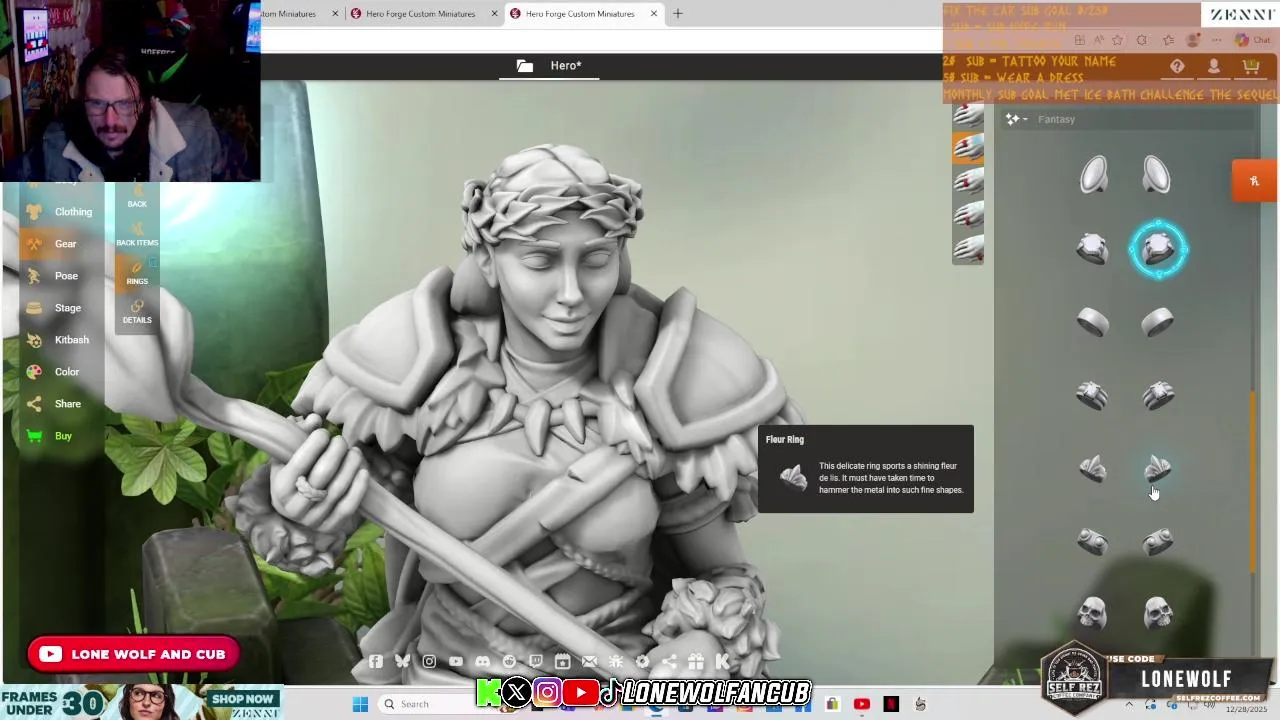Select the left ornate cluster ring
This screenshot has height=720, width=1280.
1092,396
